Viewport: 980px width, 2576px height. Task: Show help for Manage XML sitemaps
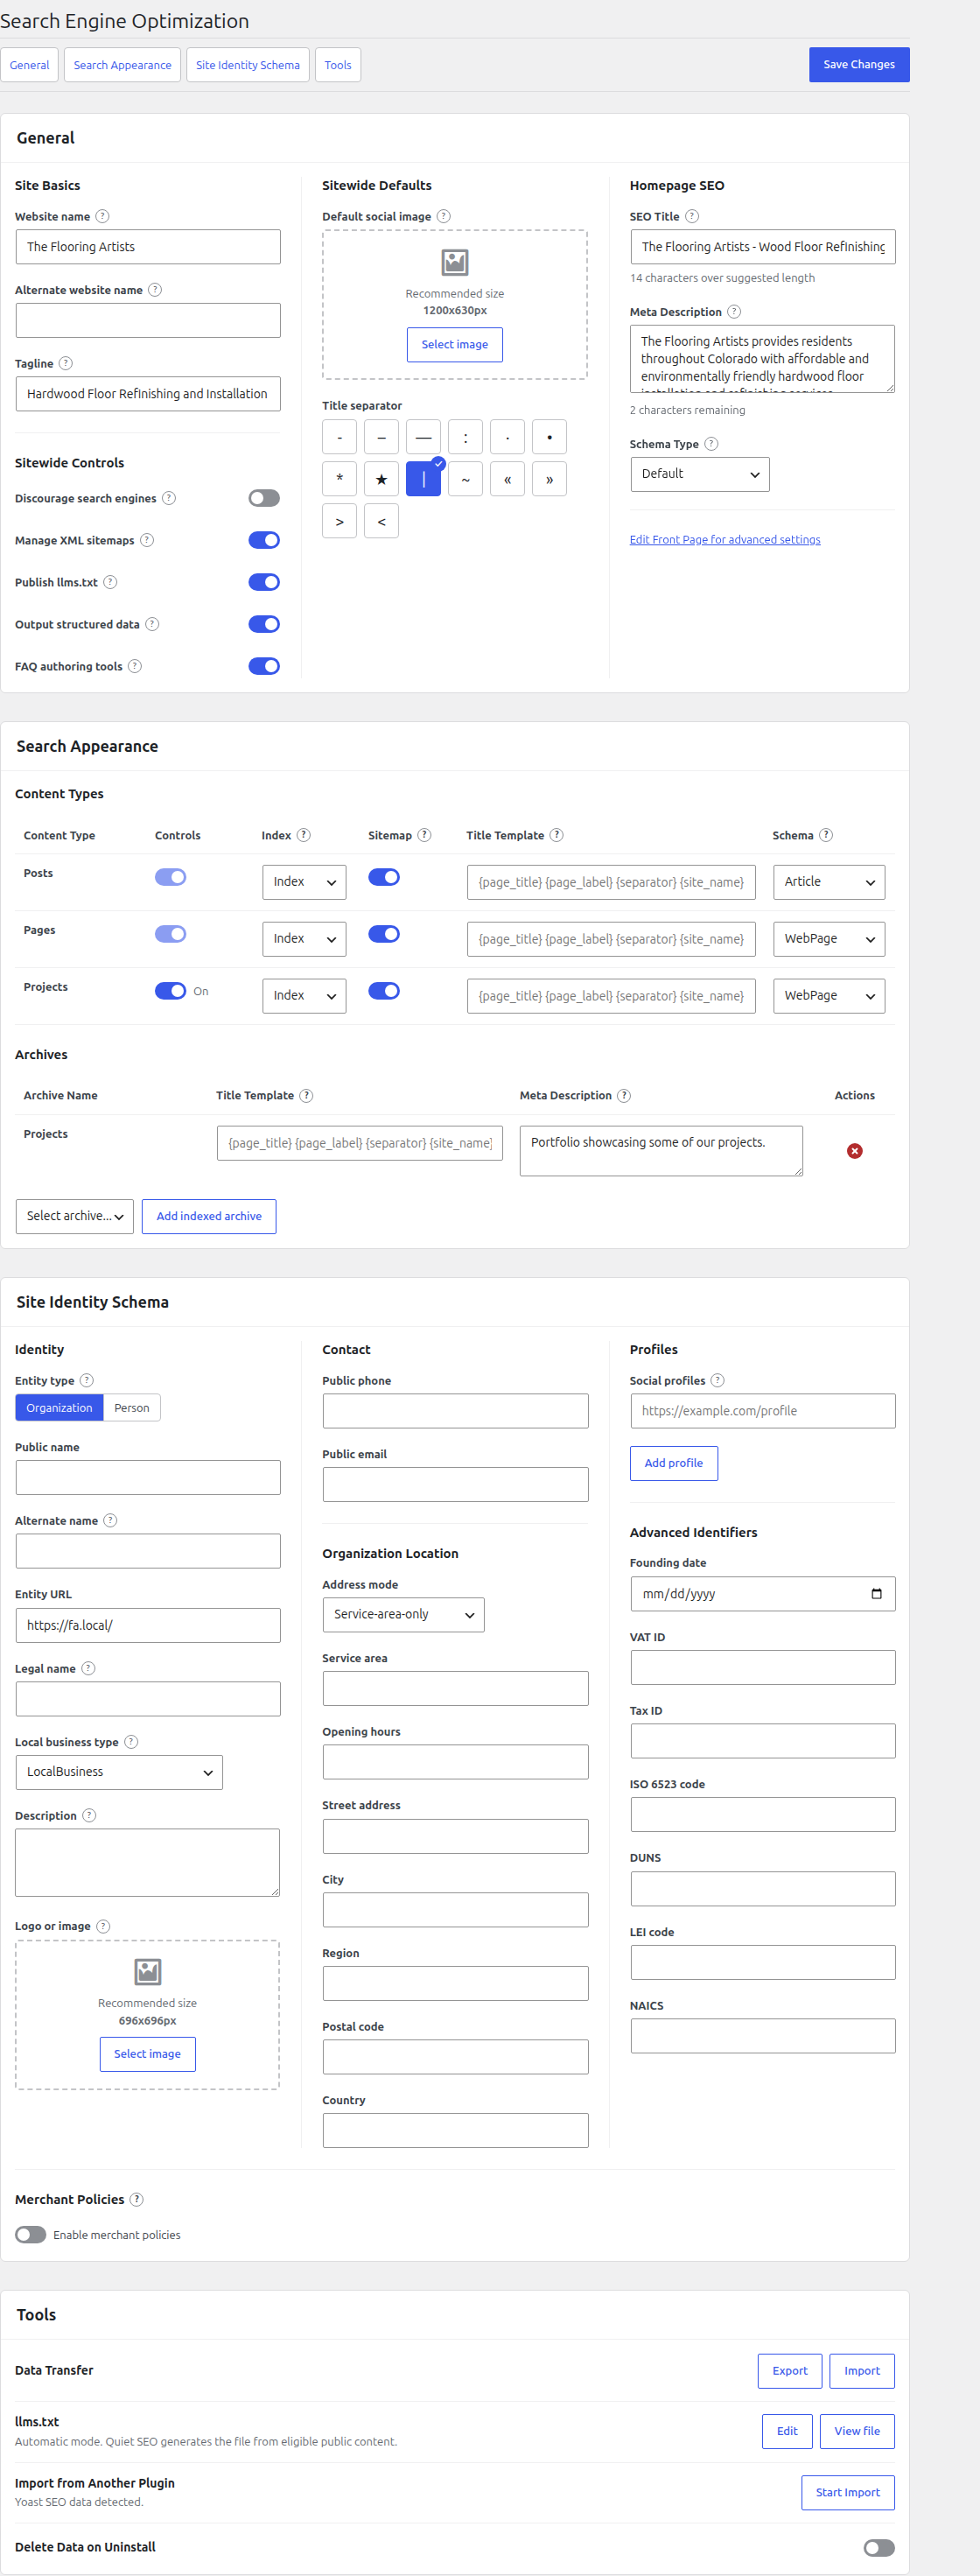(x=147, y=540)
